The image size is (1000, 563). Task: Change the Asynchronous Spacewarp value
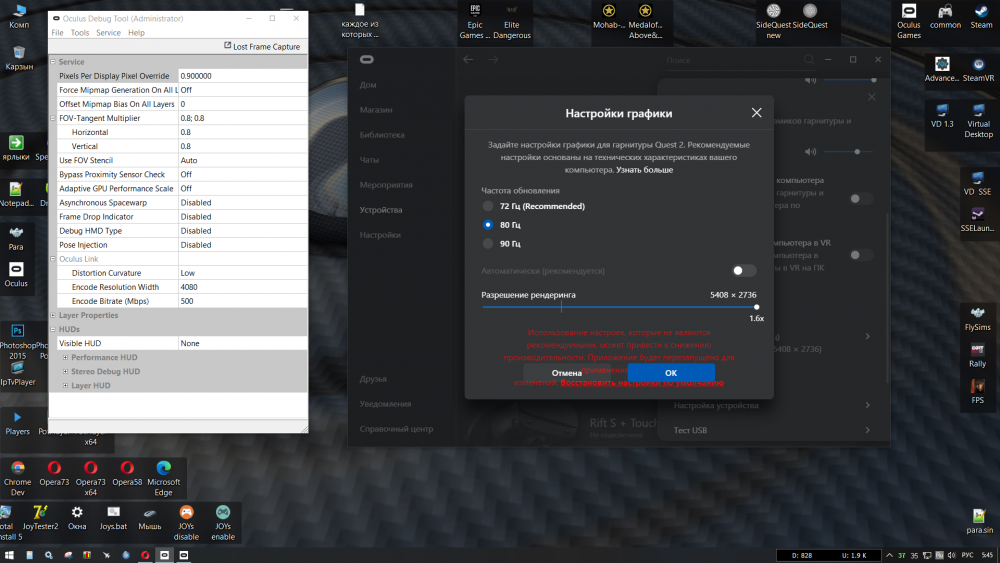[242, 203]
